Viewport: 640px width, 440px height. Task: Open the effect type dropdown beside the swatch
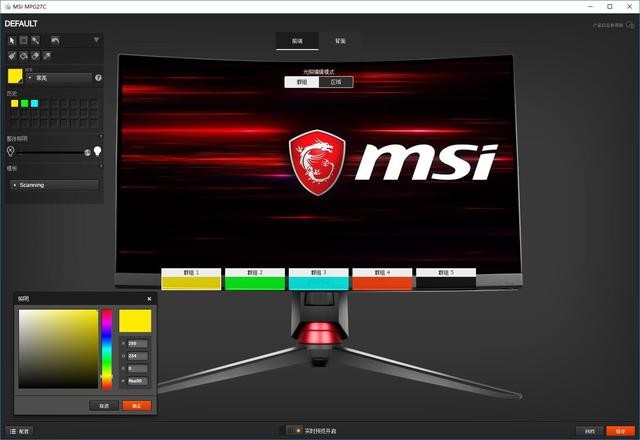pyautogui.click(x=60, y=78)
